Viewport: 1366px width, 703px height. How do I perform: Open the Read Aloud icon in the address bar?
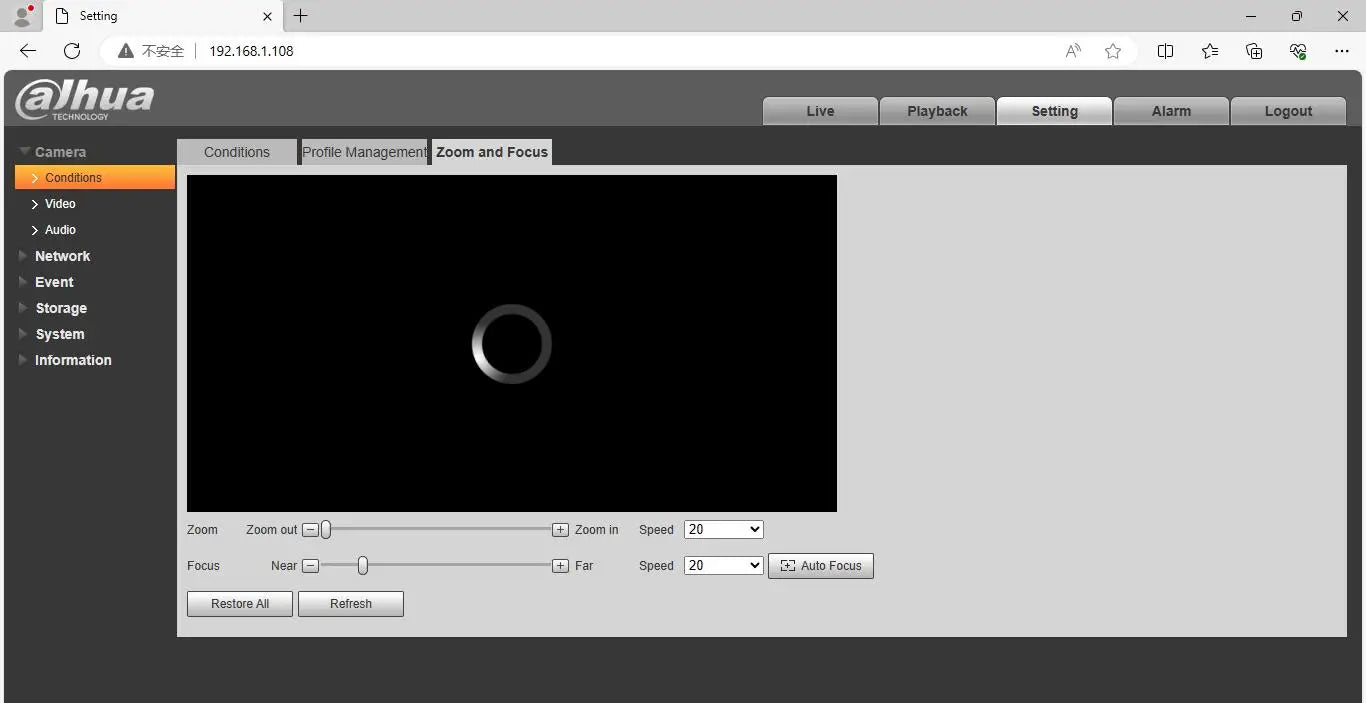click(1073, 51)
